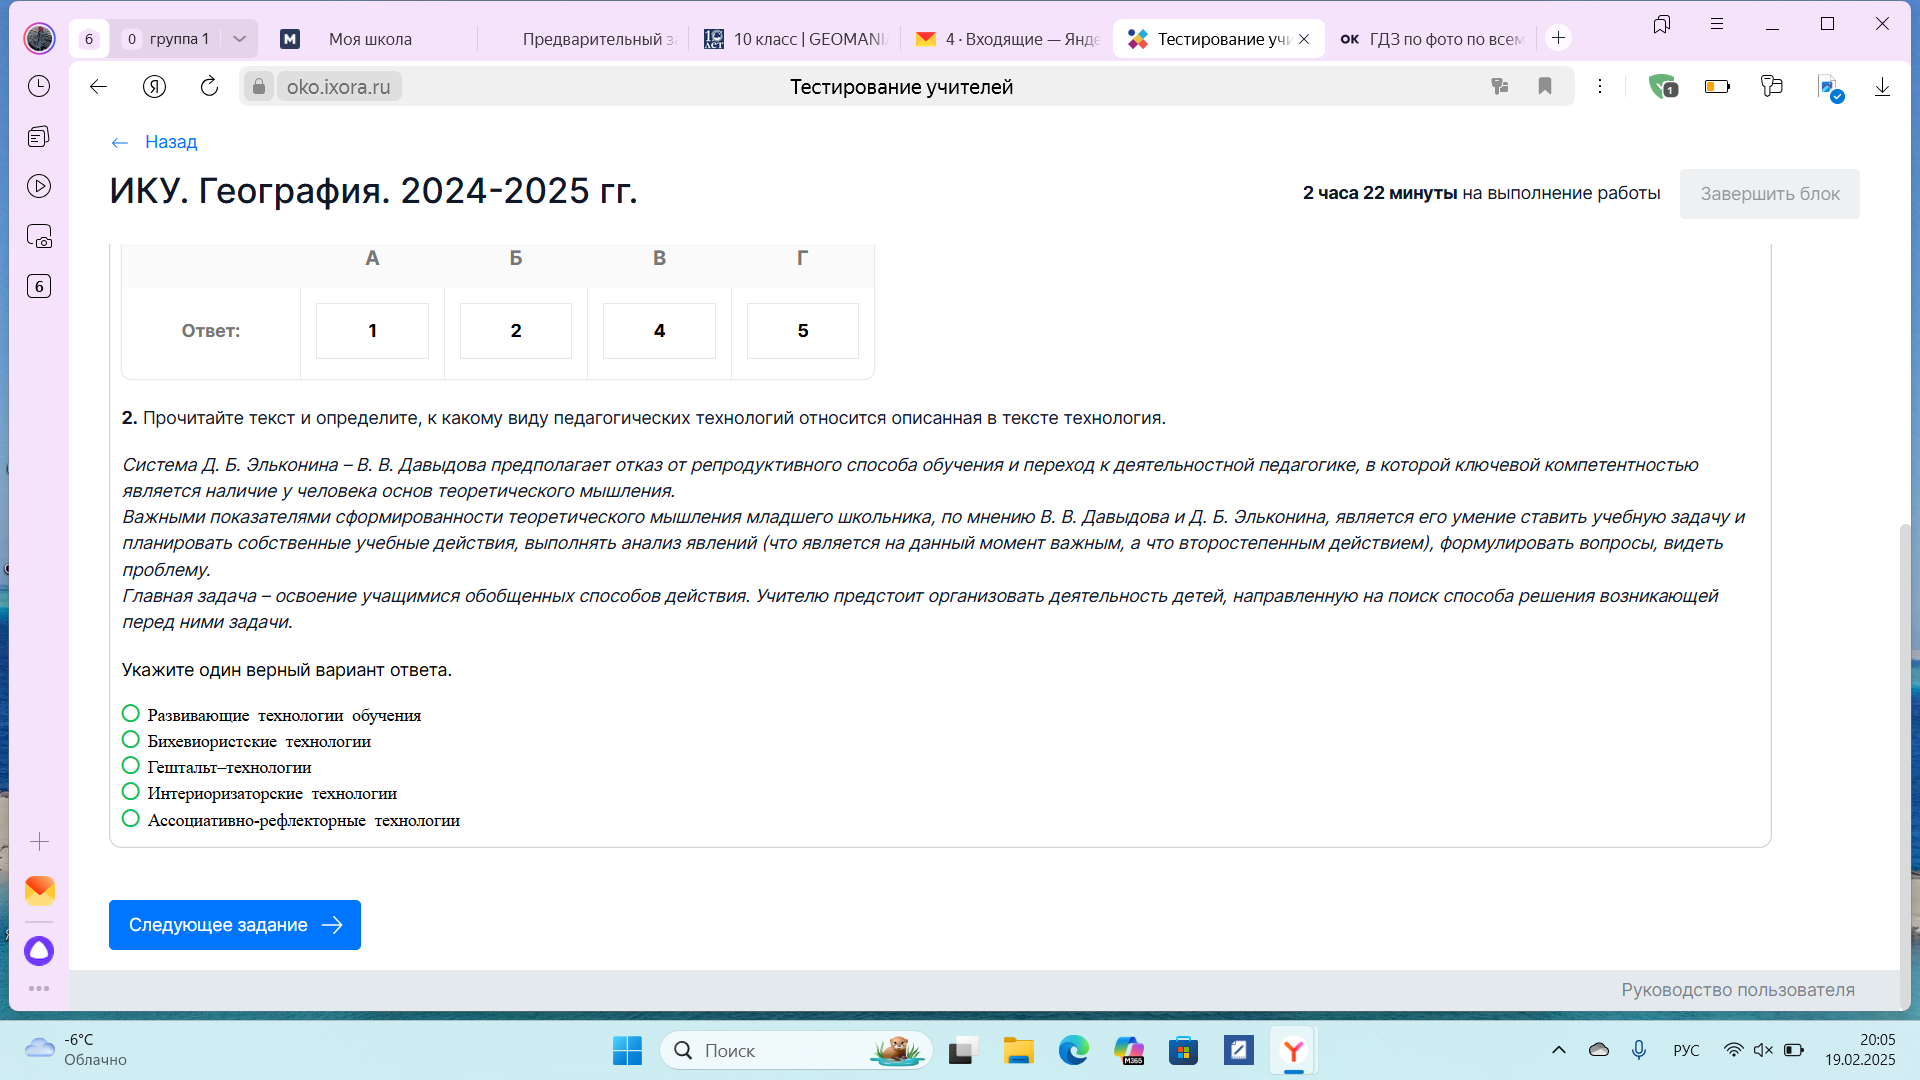Viewport: 1920px width, 1080px height.
Task: Open the browser three-dot page menu
Action: pyautogui.click(x=1600, y=87)
